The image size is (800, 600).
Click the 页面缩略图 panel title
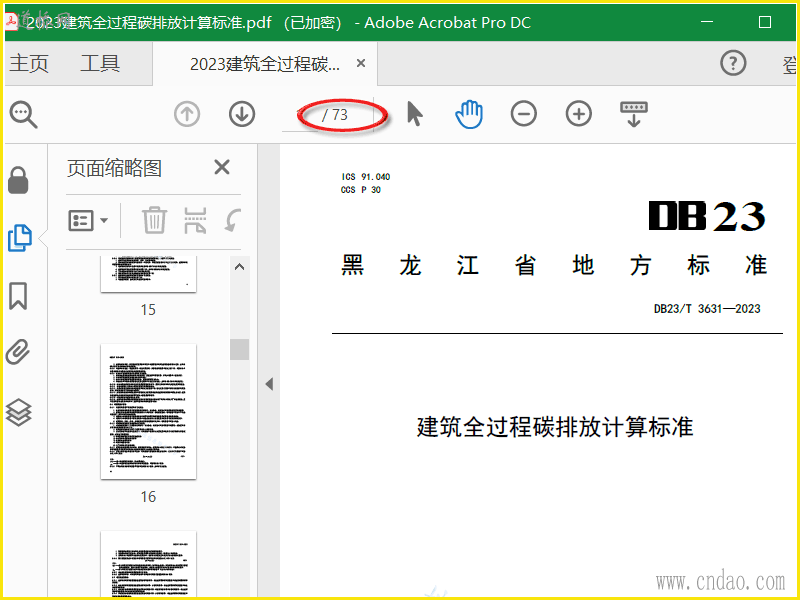[114, 168]
